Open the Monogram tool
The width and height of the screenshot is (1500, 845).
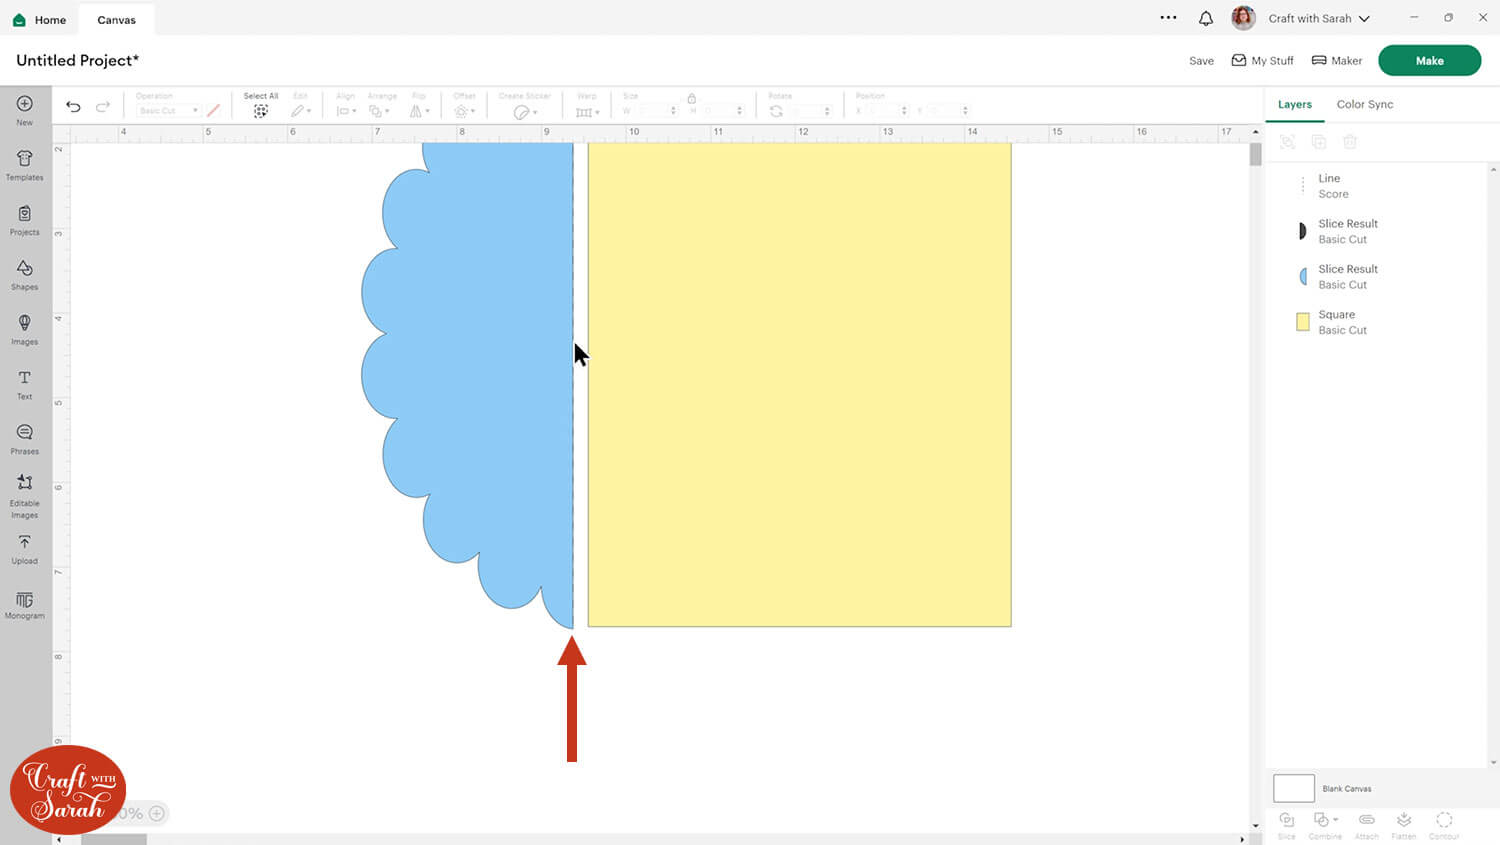(x=24, y=605)
